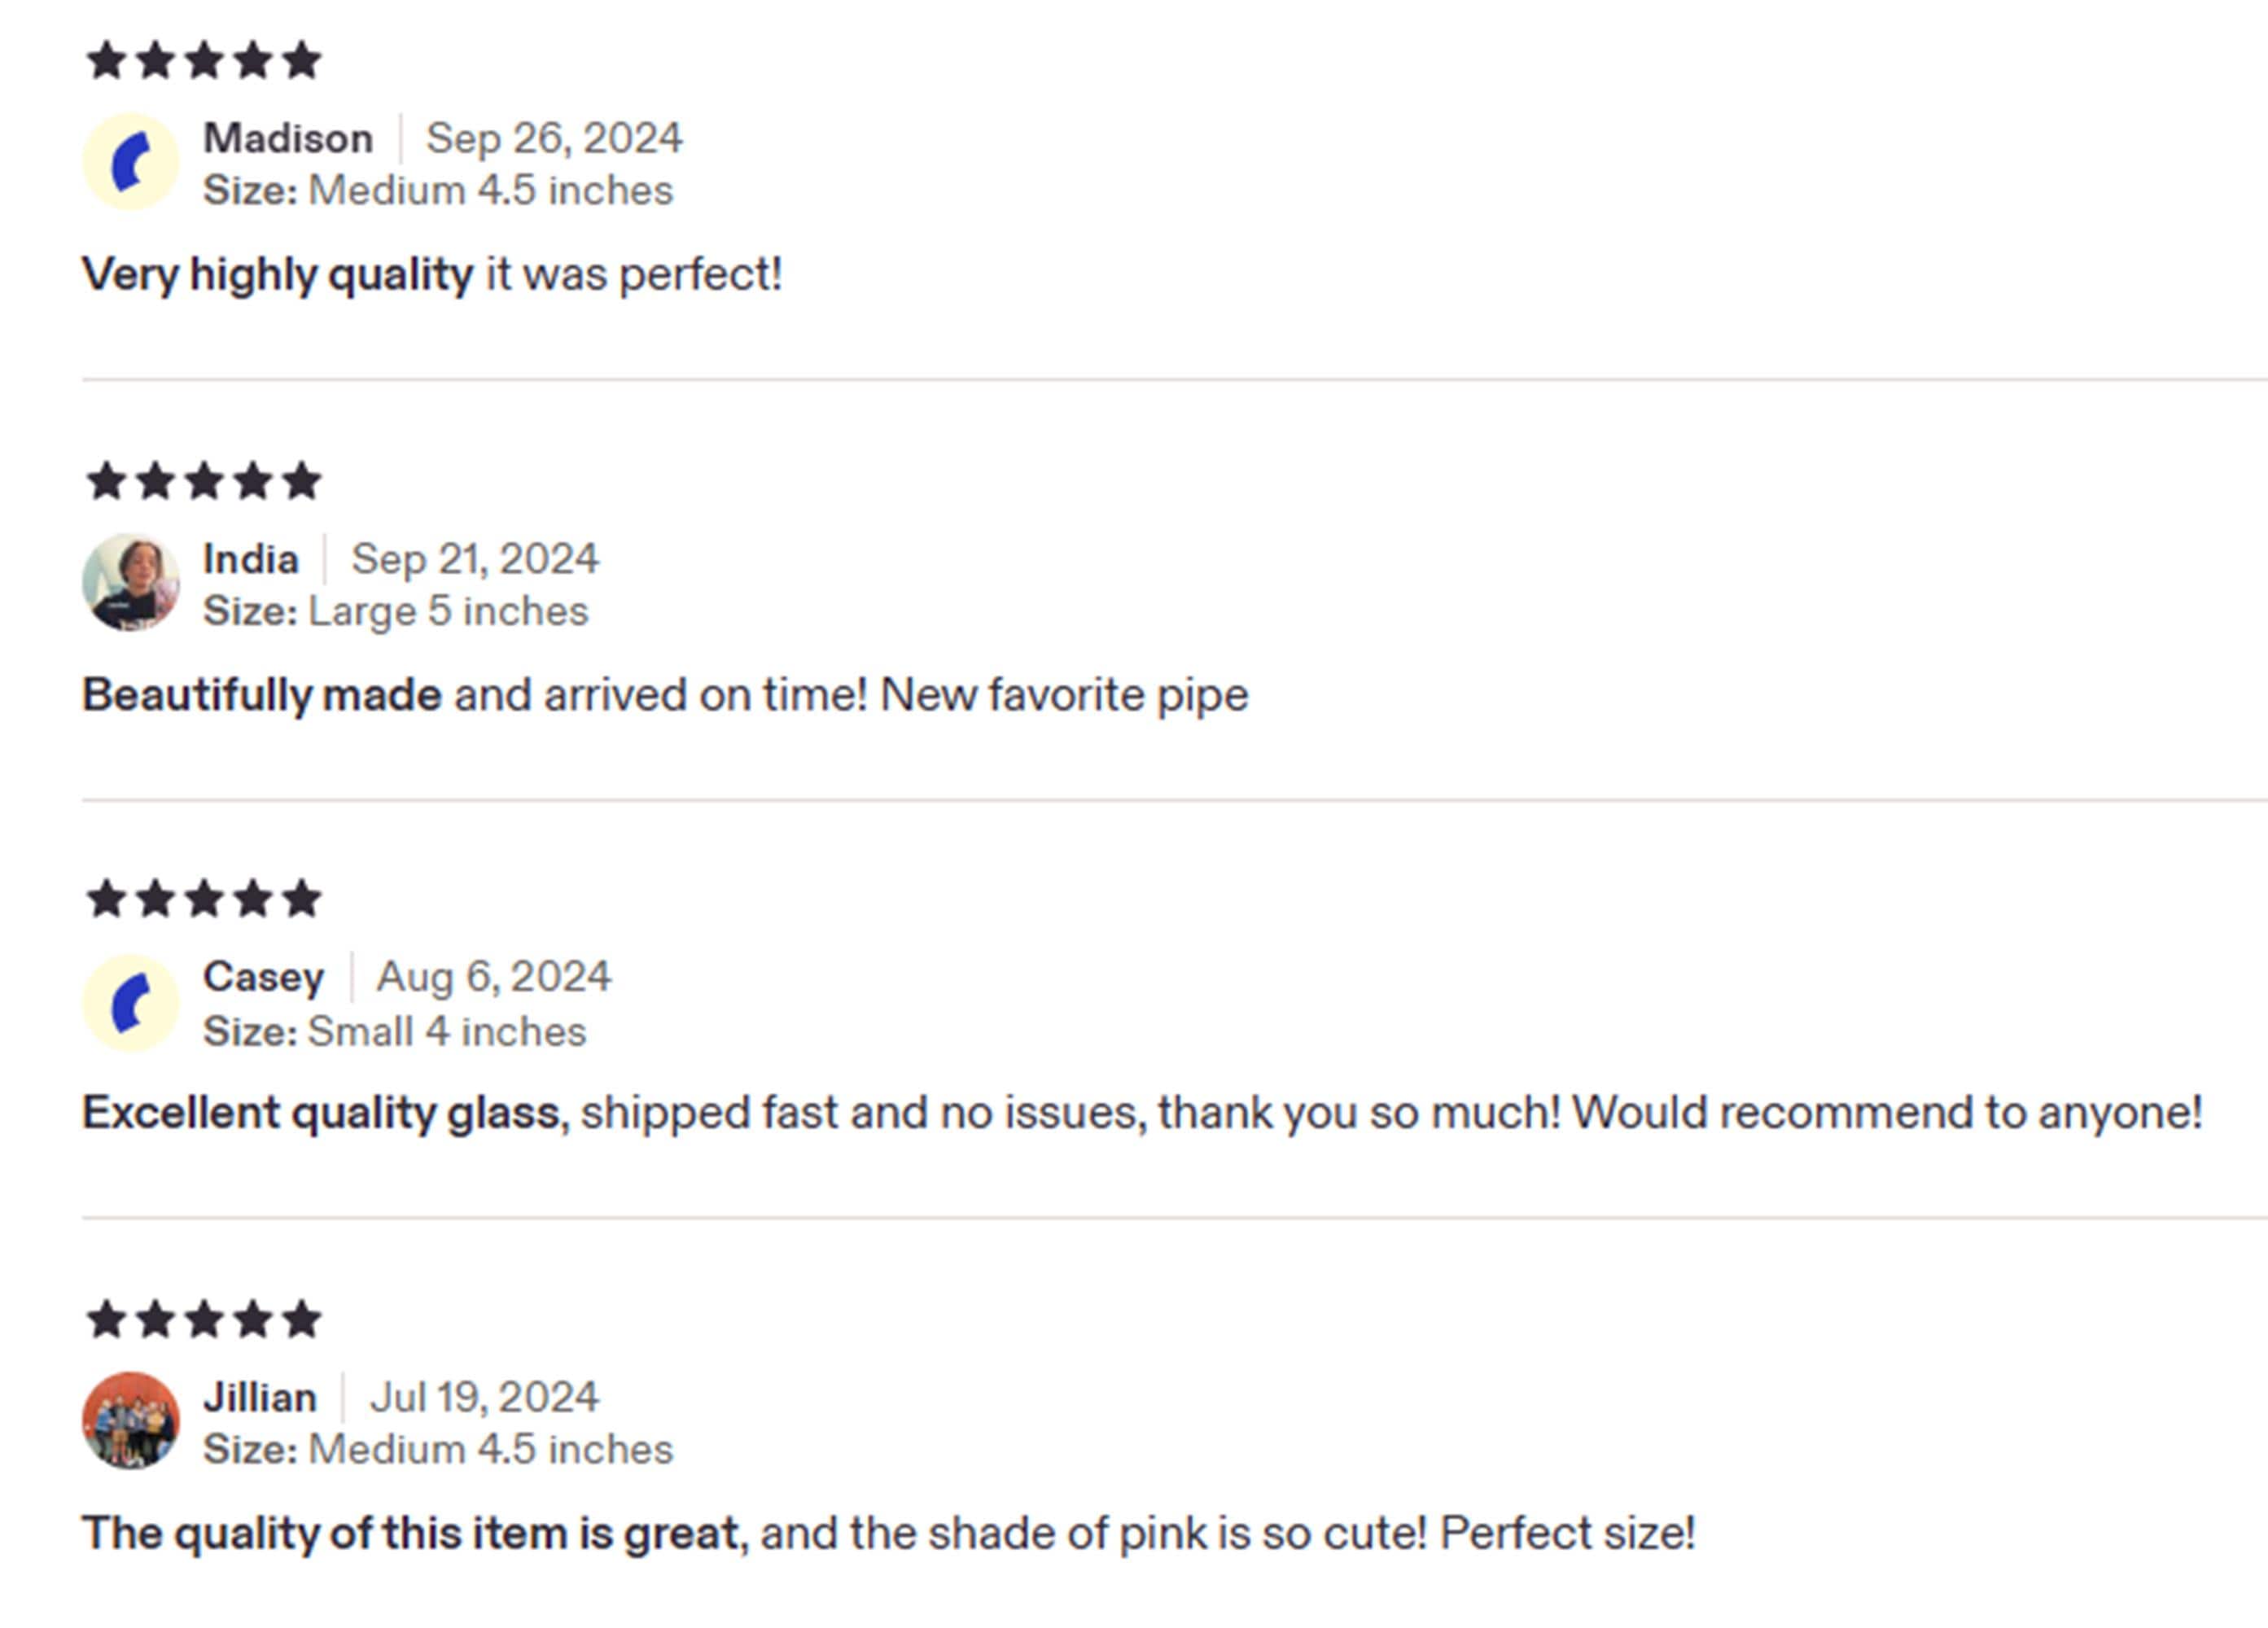Click the Sep 26, 2024 review date
This screenshot has width=2268, height=1628.
click(554, 138)
